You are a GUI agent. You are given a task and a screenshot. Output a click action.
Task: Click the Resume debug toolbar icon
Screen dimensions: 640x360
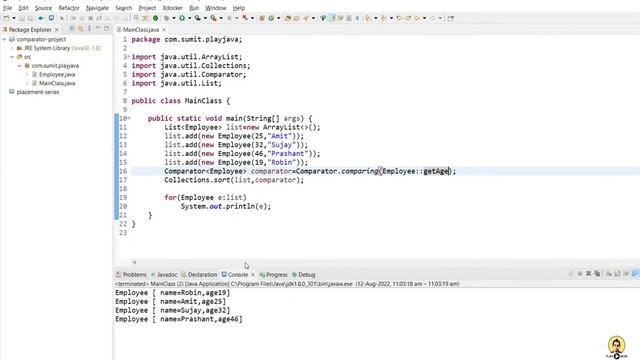tap(73, 18)
